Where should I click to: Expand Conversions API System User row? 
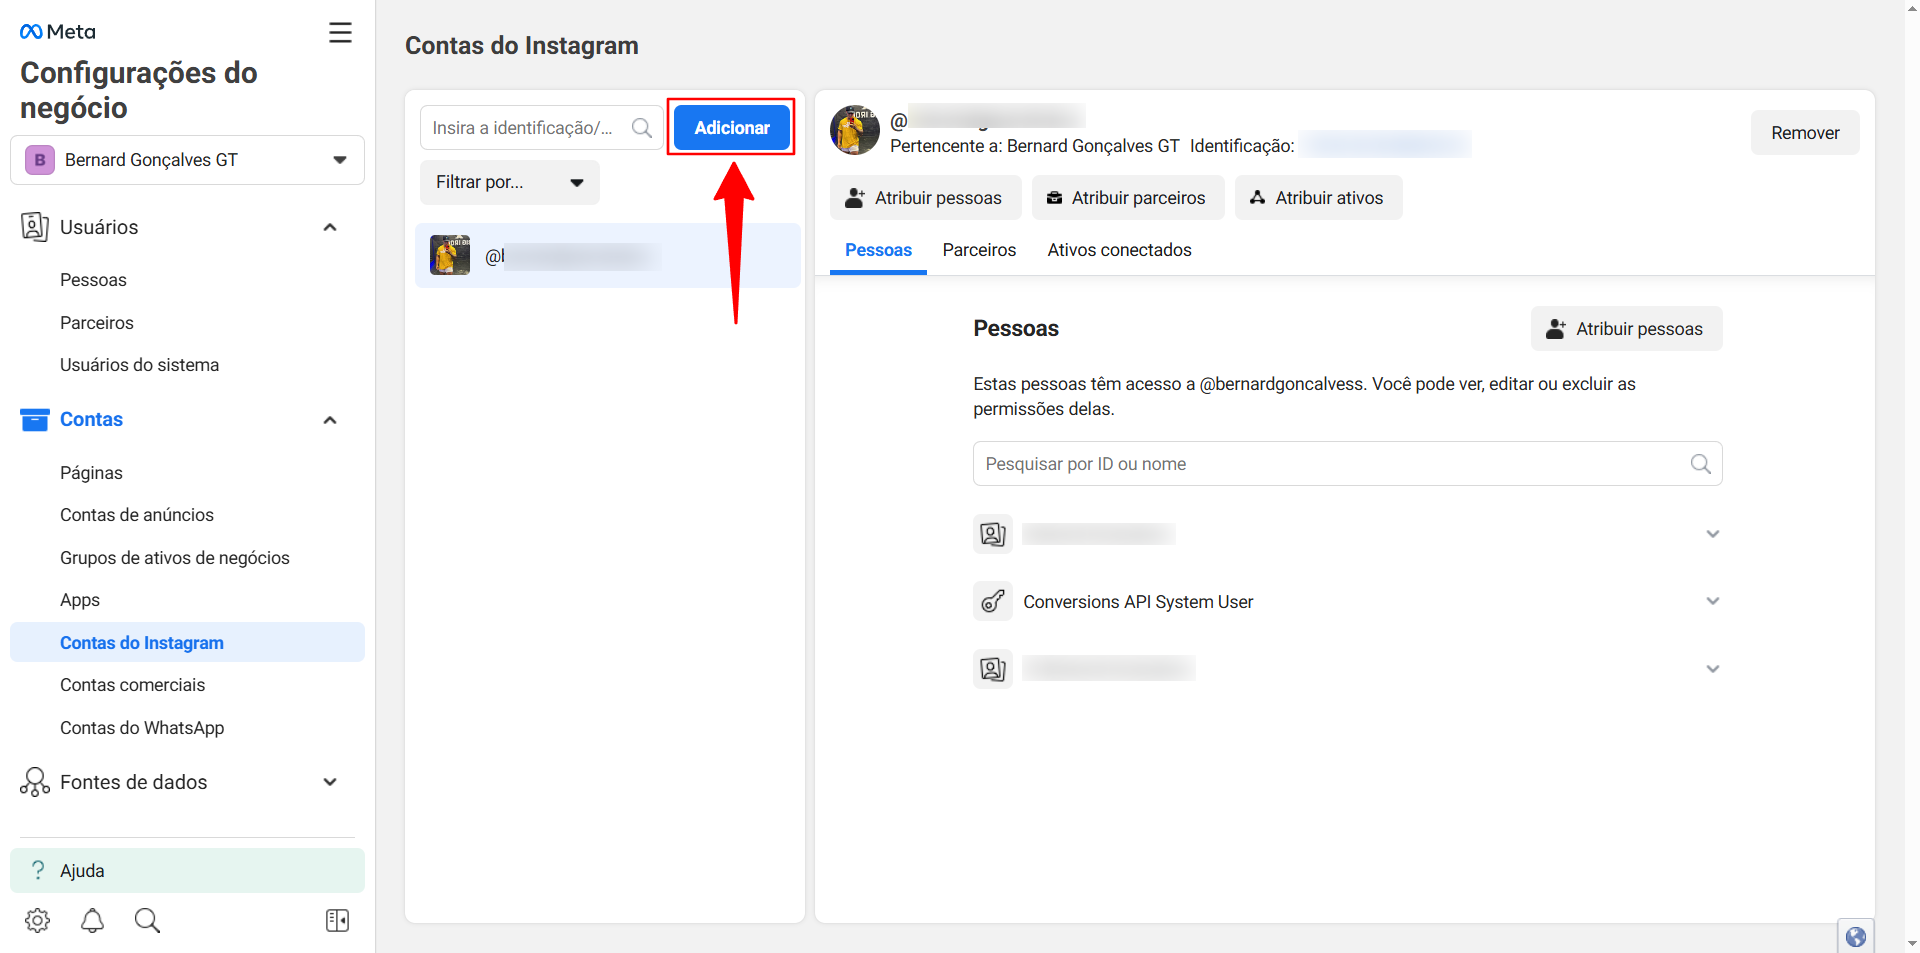pyautogui.click(x=1712, y=601)
